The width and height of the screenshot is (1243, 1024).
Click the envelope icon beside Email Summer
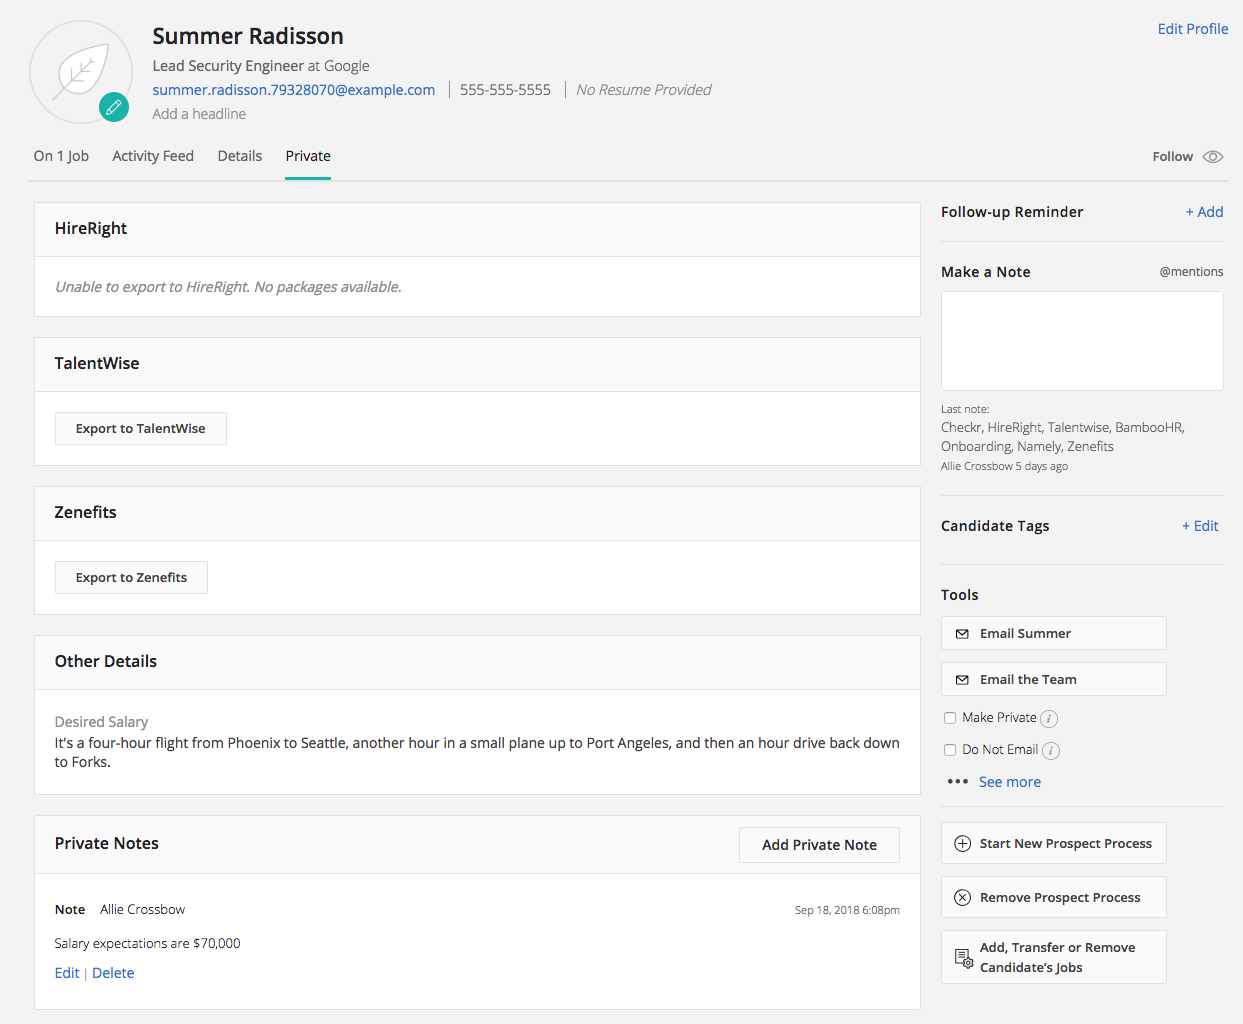point(962,634)
